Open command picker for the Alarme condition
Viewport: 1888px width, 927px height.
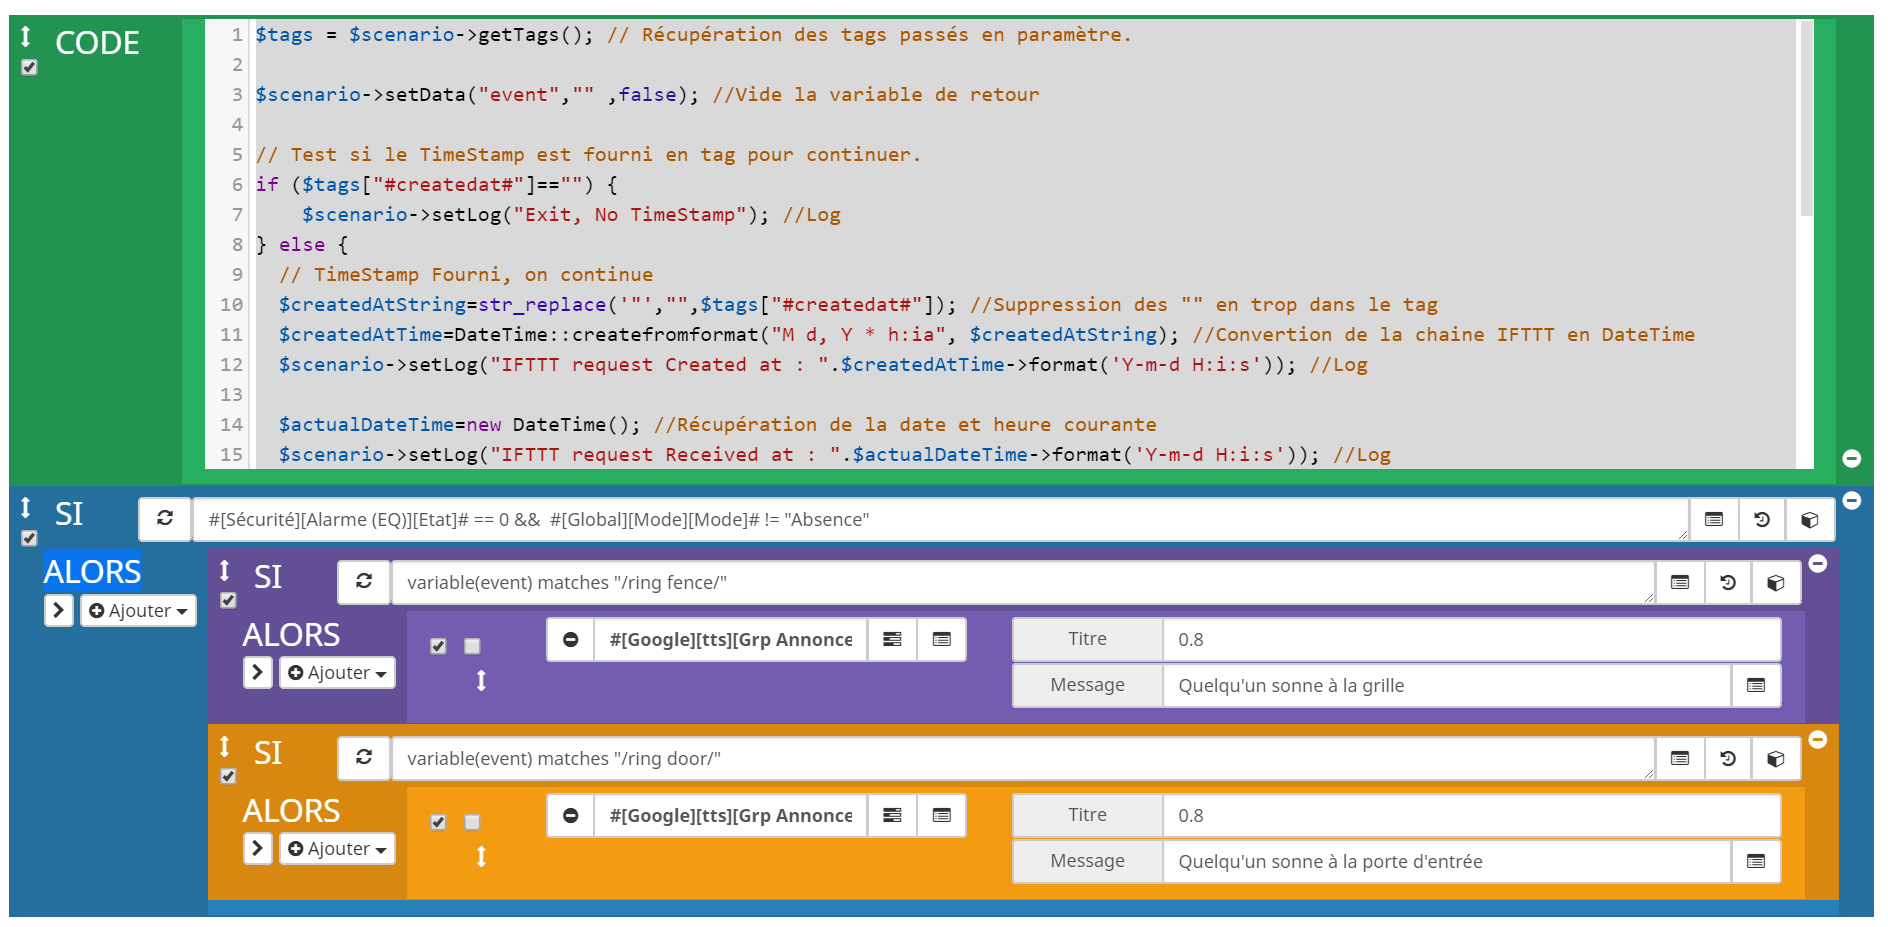click(x=1714, y=520)
